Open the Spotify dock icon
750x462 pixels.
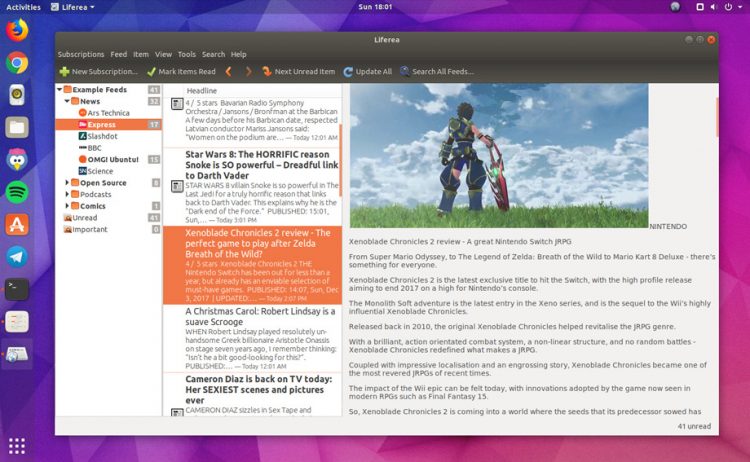pyautogui.click(x=17, y=192)
